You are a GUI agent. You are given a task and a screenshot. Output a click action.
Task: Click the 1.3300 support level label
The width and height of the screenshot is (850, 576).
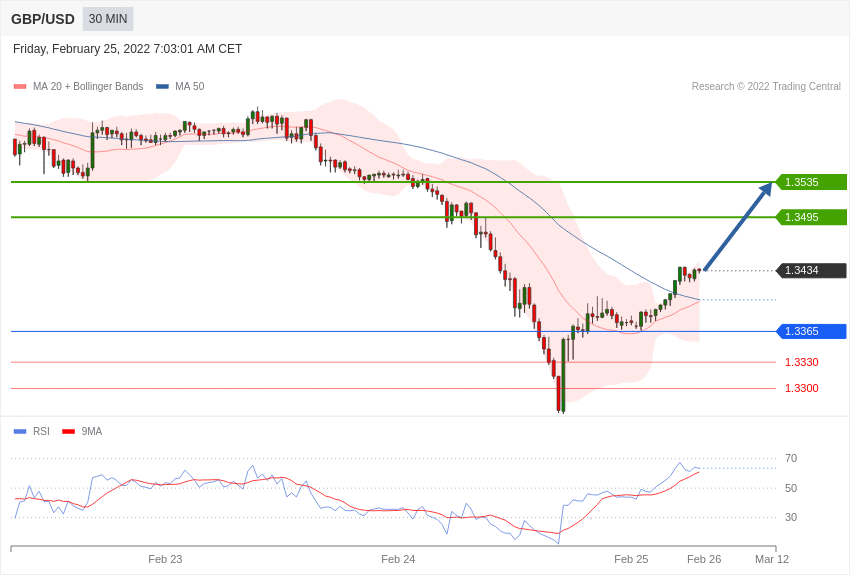[802, 388]
